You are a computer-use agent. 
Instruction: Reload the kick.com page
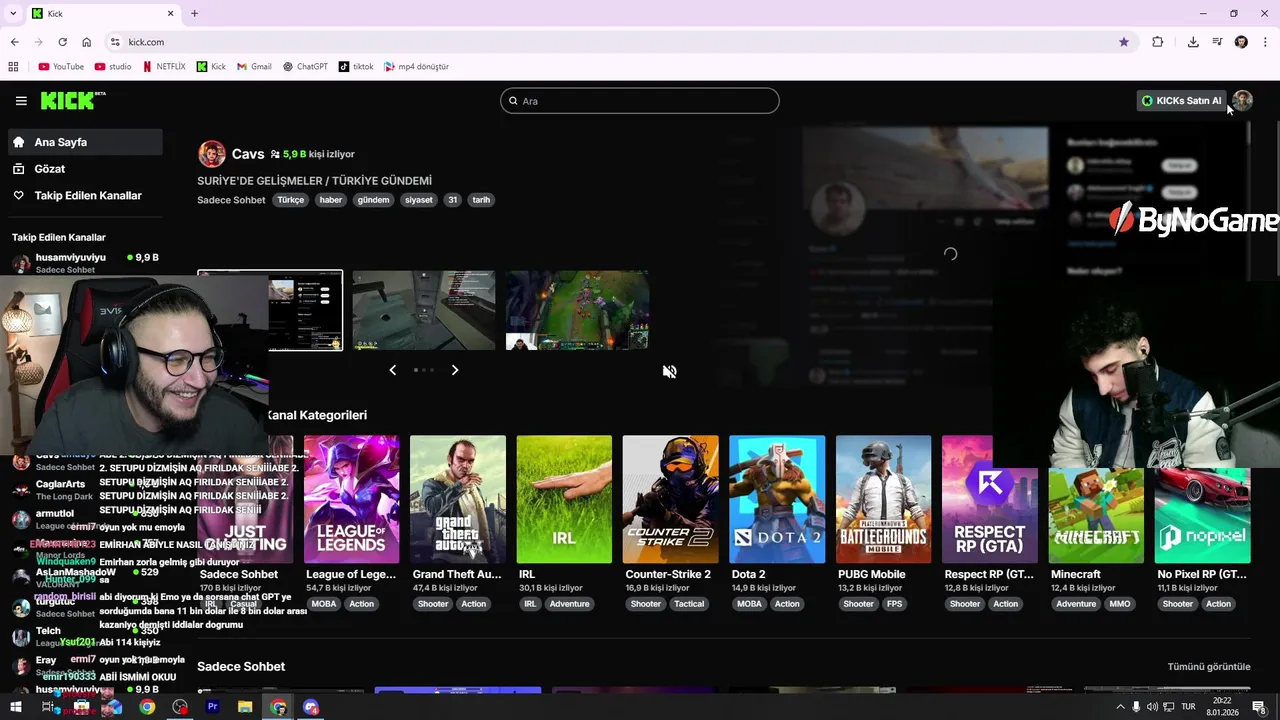pos(62,42)
